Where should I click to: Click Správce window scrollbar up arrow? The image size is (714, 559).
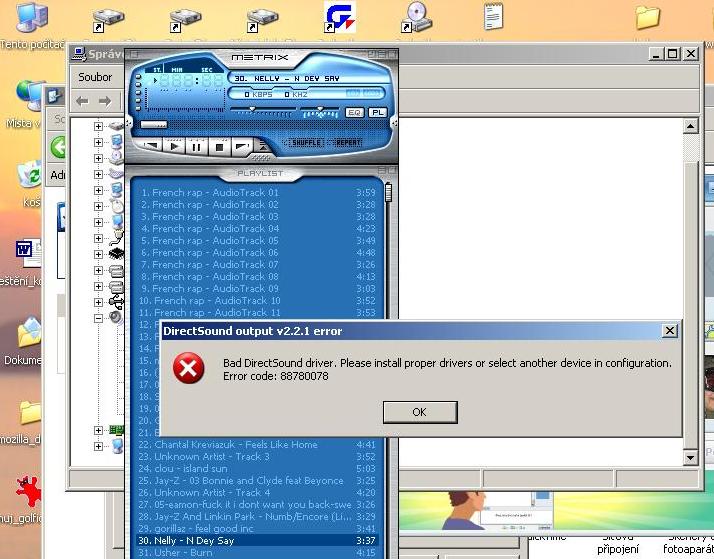pyautogui.click(x=690, y=126)
